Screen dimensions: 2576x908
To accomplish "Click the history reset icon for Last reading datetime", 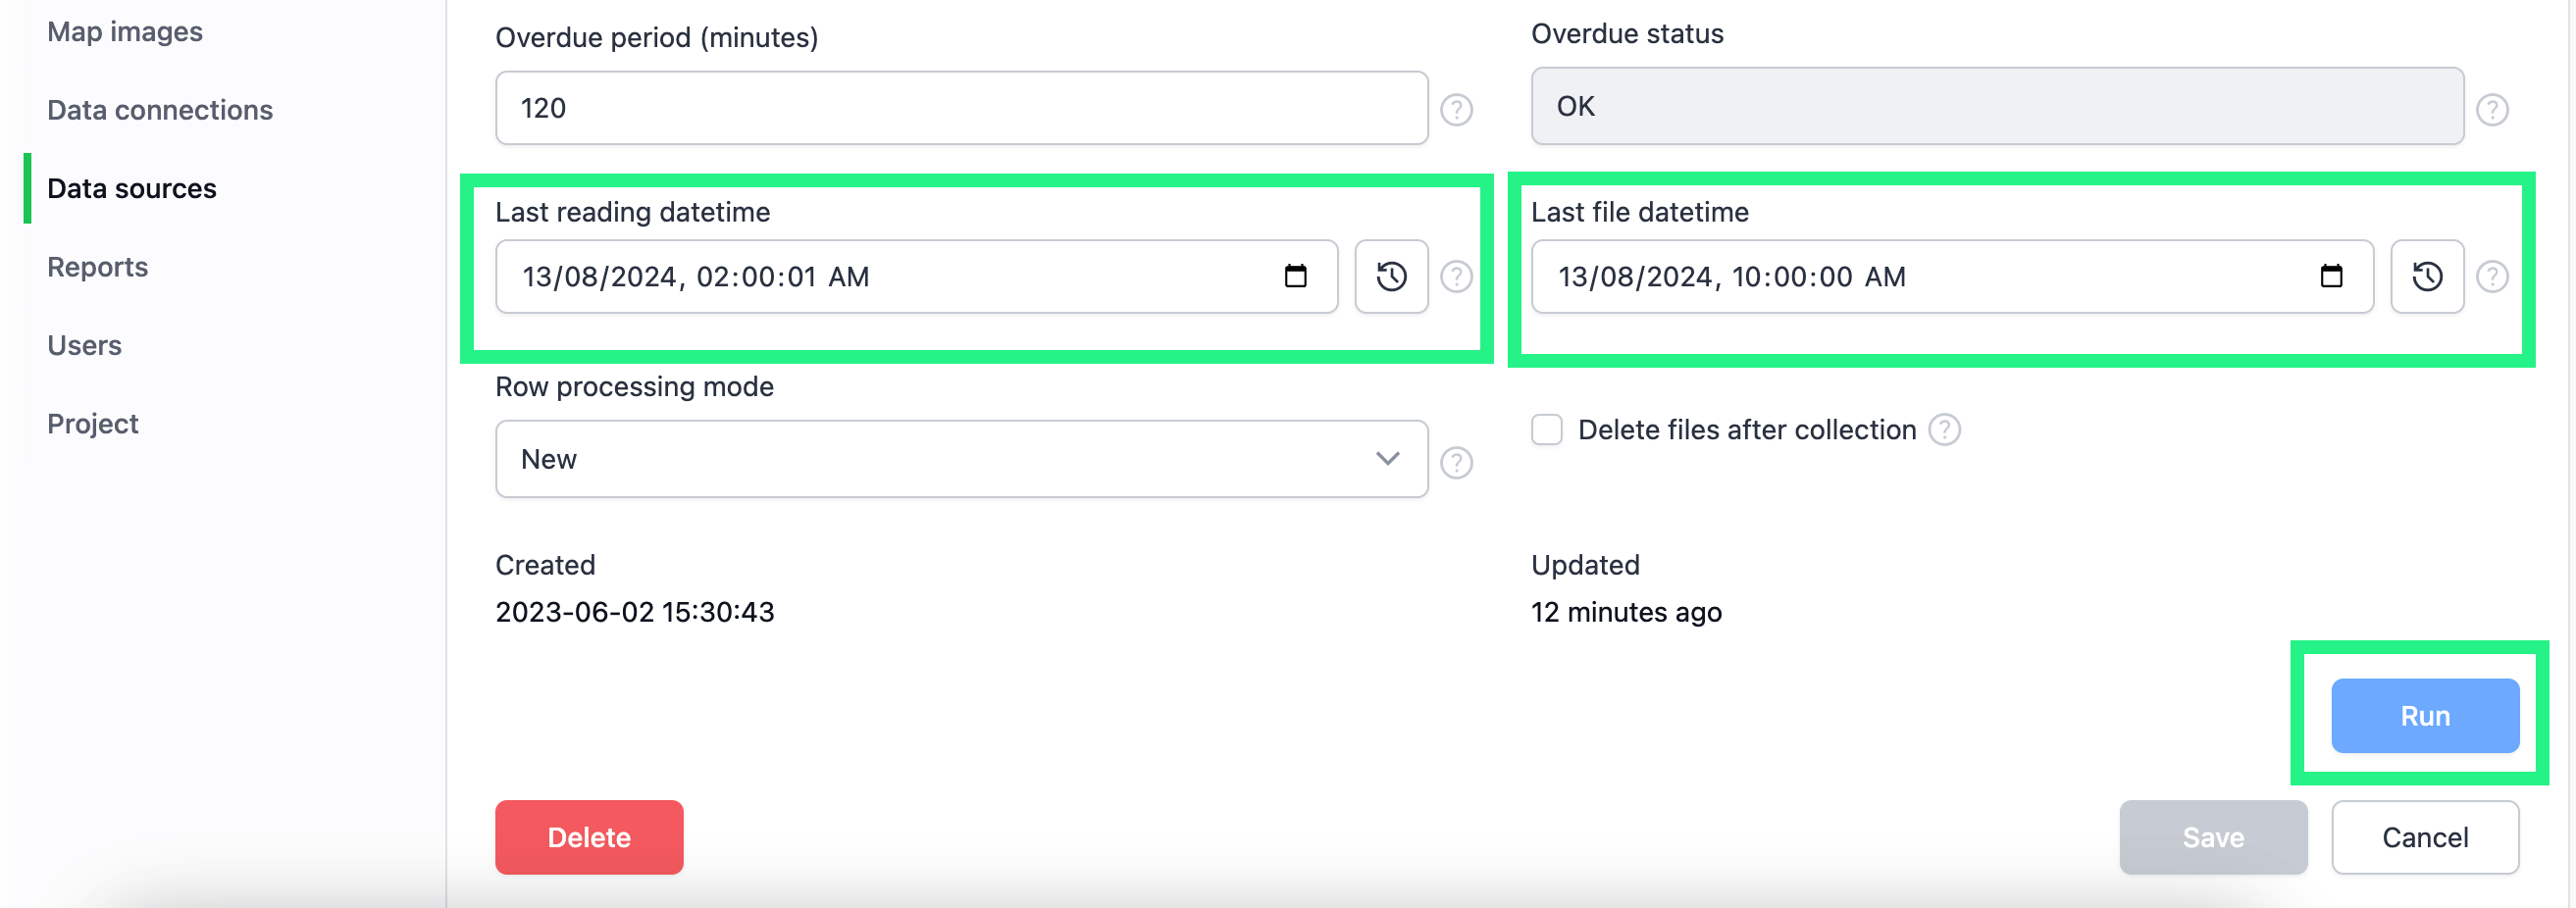I will (x=1391, y=276).
